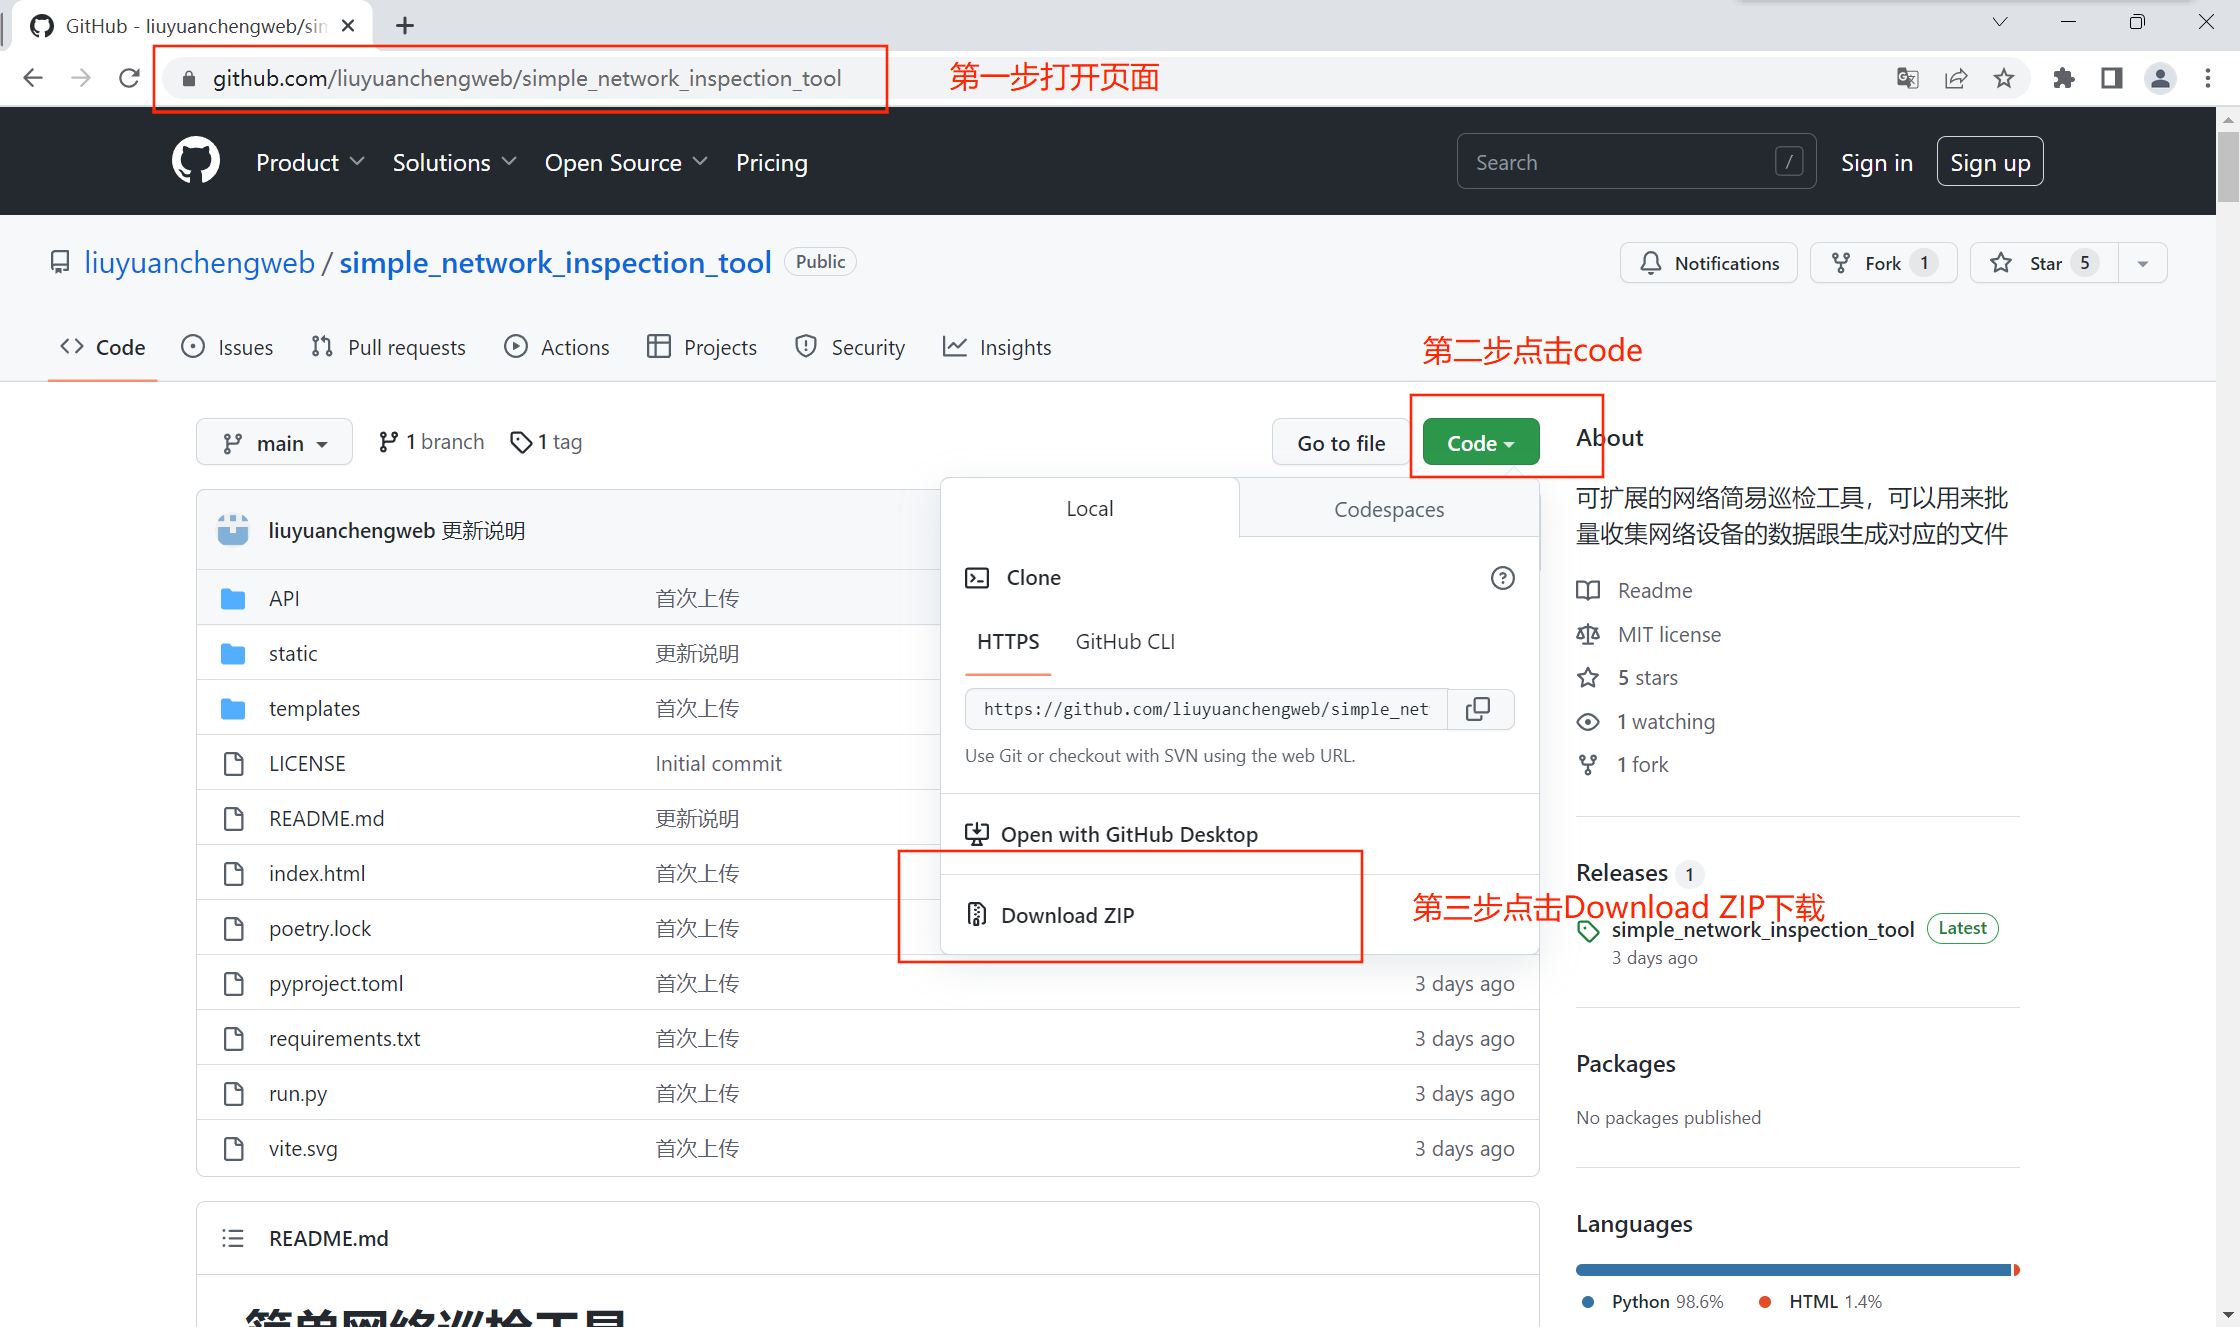Image resolution: width=2240 pixels, height=1327 pixels.
Task: Open the 1 tag link
Action: pyautogui.click(x=546, y=441)
